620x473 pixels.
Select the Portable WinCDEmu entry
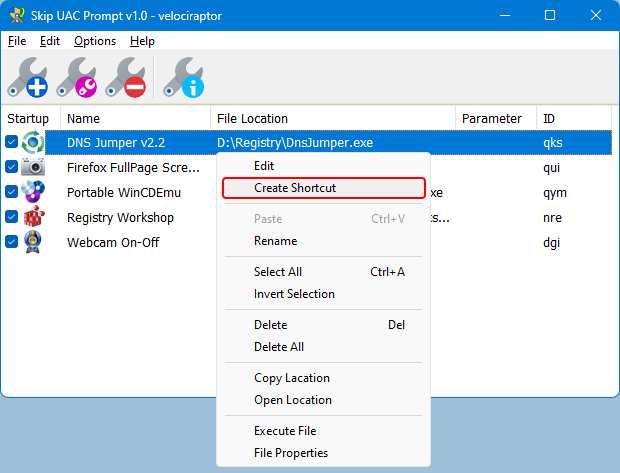pyautogui.click(x=124, y=192)
